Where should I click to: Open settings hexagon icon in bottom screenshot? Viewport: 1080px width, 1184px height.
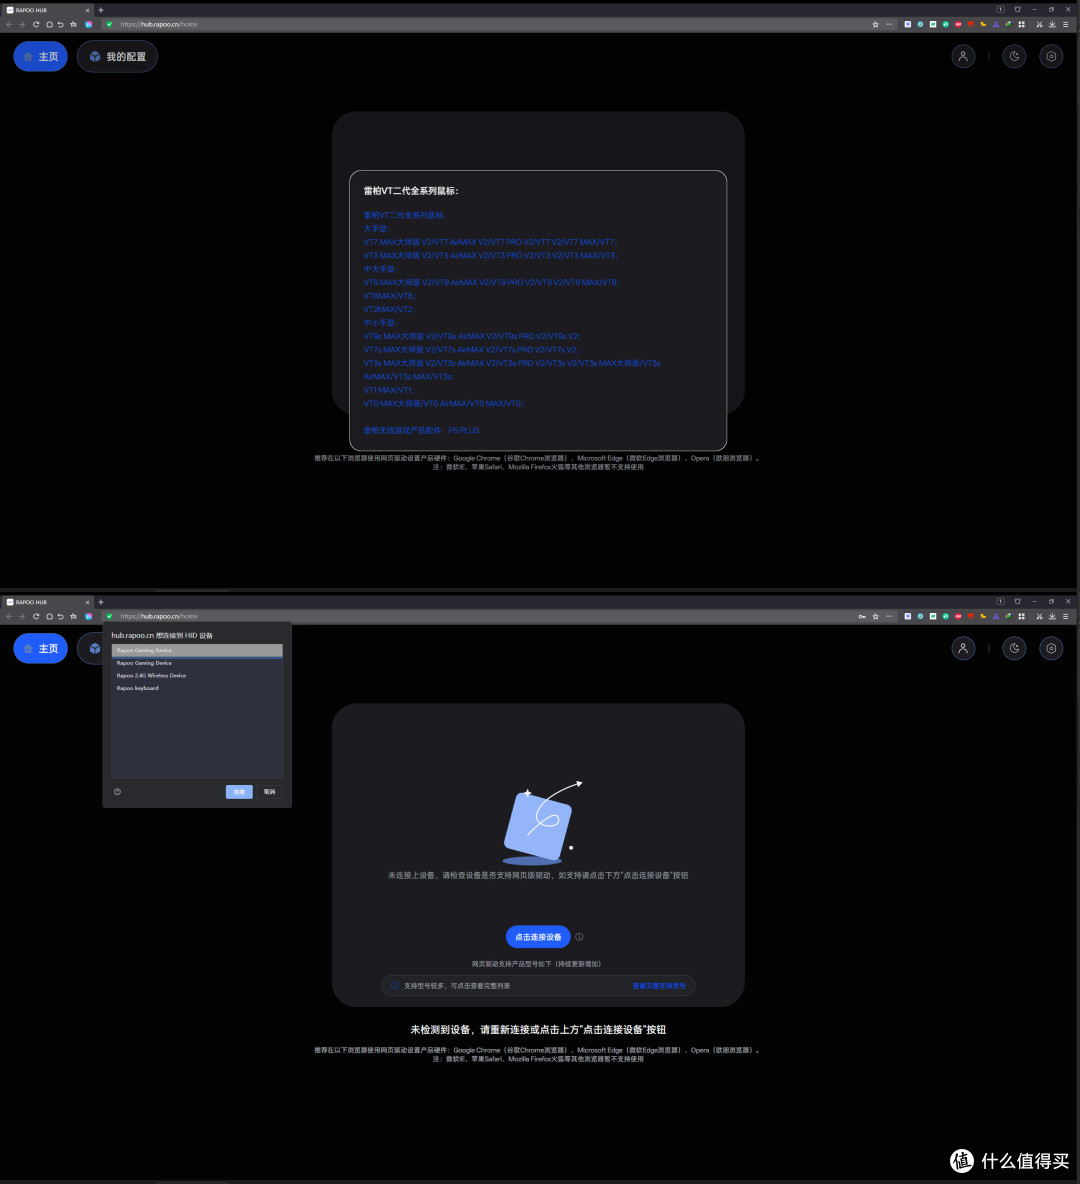coord(1051,649)
